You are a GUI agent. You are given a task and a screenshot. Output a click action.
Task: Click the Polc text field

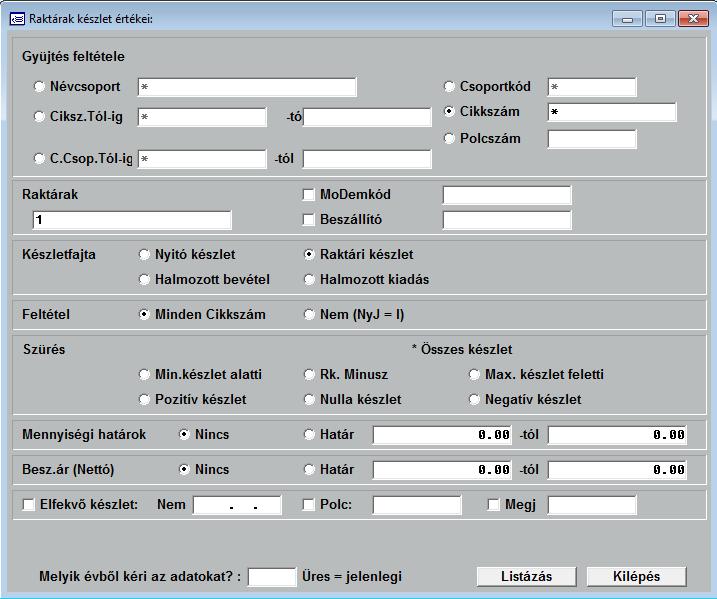(x=417, y=505)
